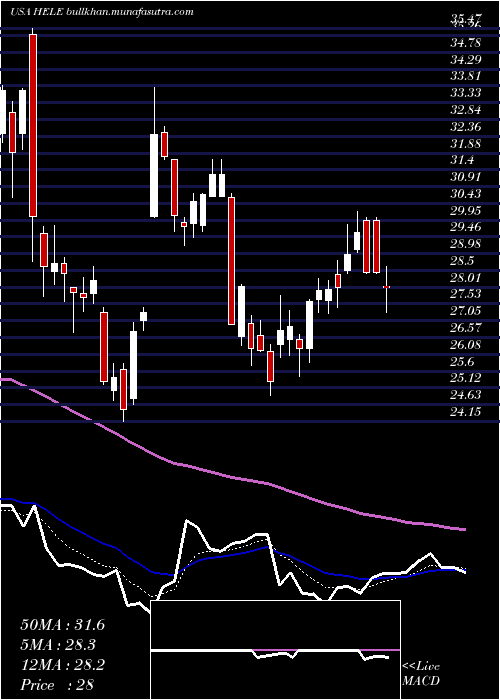Pick the 31.88 price label

(x=466, y=143)
